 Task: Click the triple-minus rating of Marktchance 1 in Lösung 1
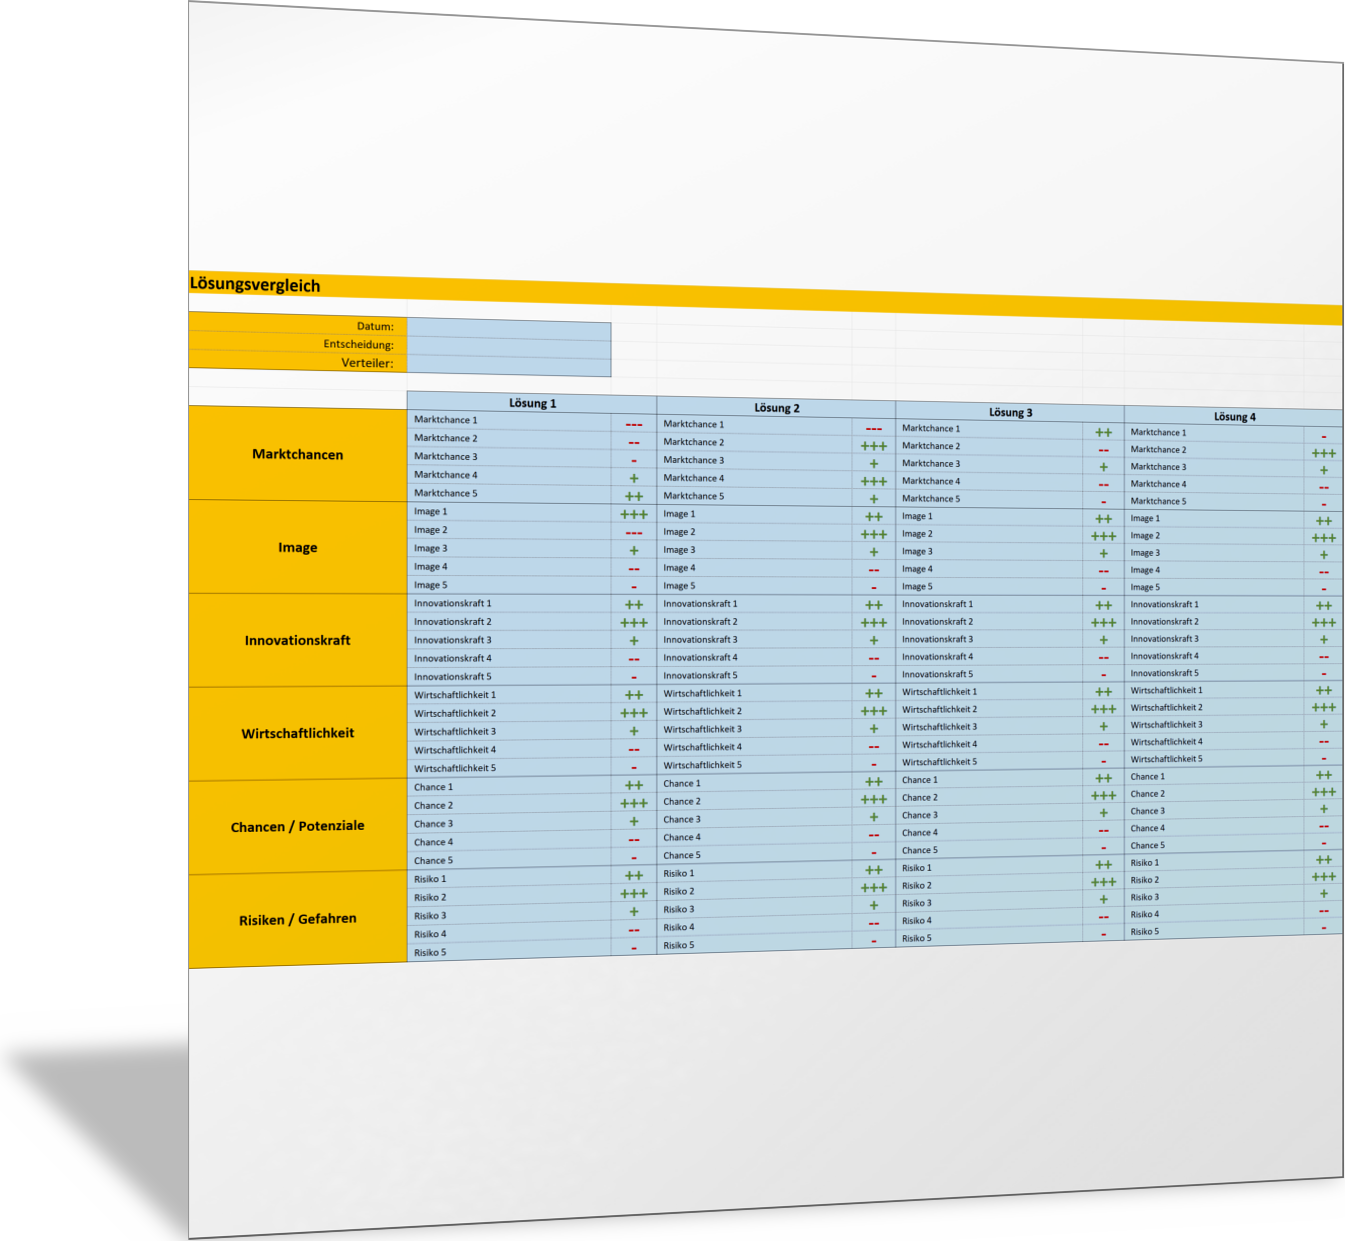point(633,425)
